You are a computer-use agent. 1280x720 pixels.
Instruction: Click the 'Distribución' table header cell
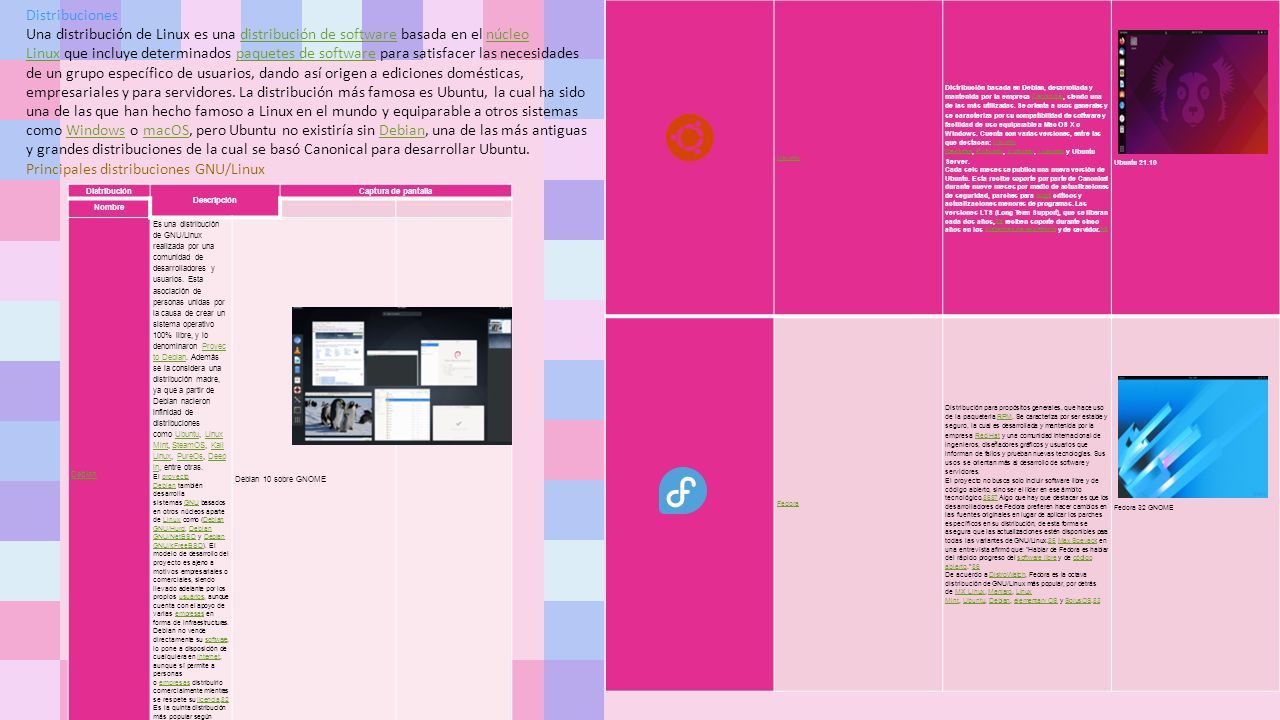tap(109, 191)
